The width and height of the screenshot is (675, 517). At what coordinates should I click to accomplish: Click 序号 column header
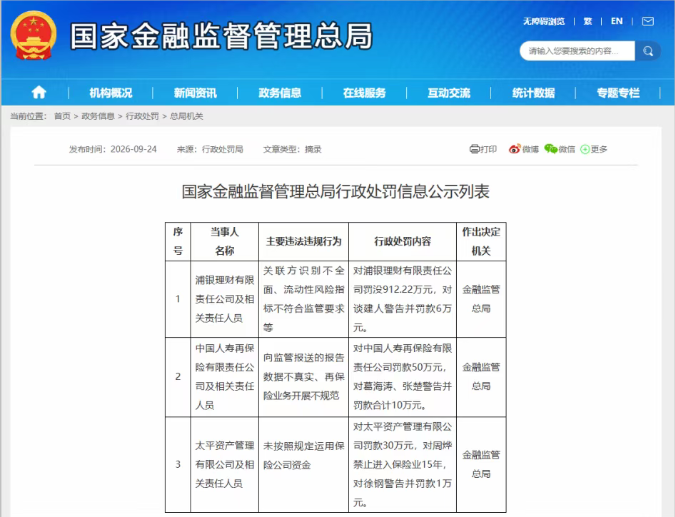pyautogui.click(x=178, y=241)
